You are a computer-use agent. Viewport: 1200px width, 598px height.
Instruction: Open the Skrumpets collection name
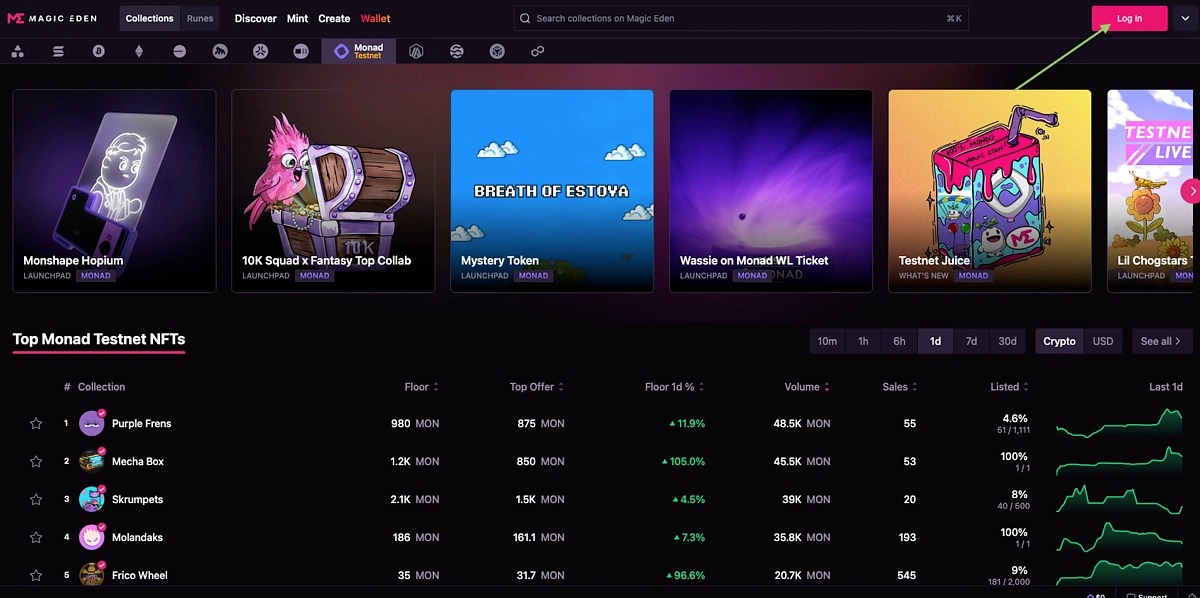[137, 500]
